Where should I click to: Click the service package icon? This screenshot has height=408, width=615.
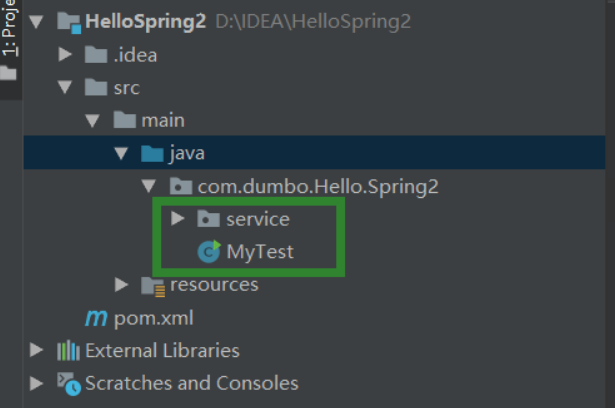click(x=208, y=219)
